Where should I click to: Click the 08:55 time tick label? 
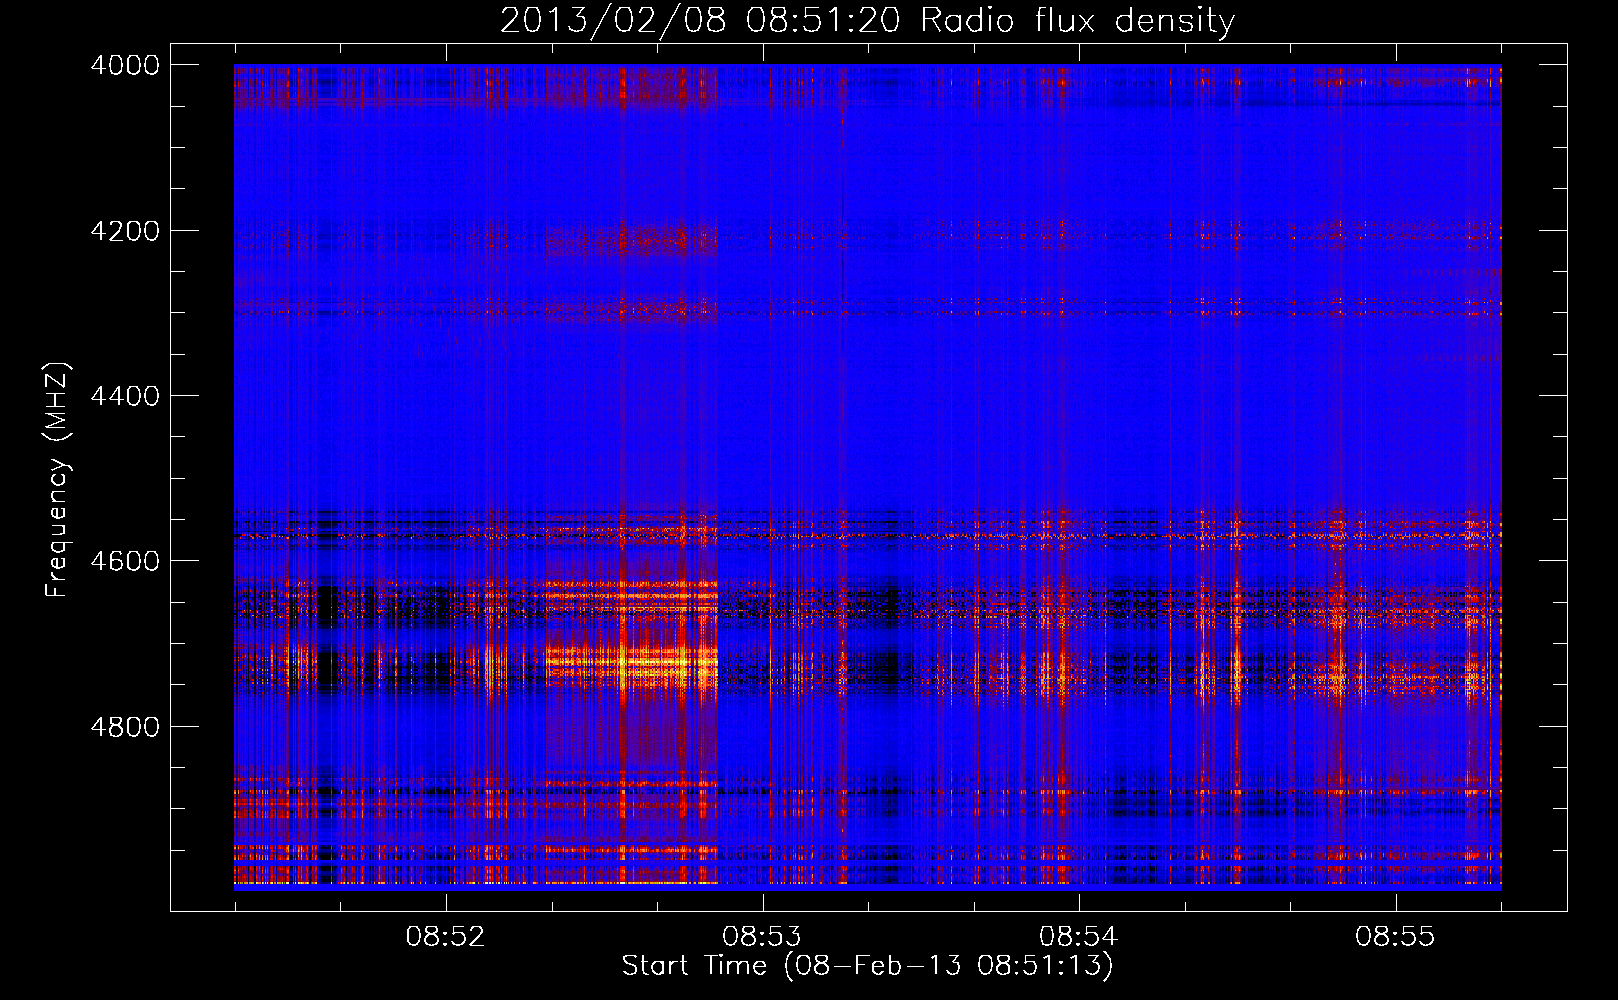[x=1395, y=937]
